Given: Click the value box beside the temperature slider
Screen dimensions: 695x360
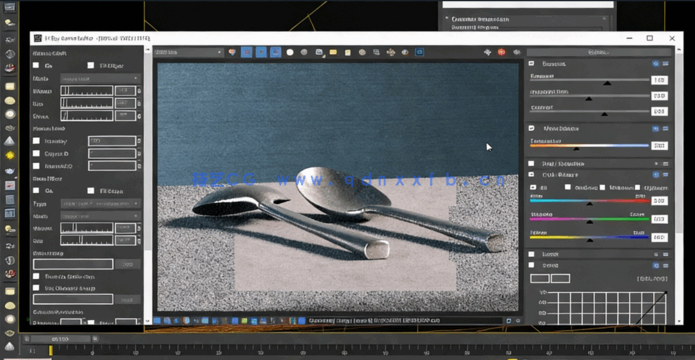Looking at the screenshot, I should [660, 145].
